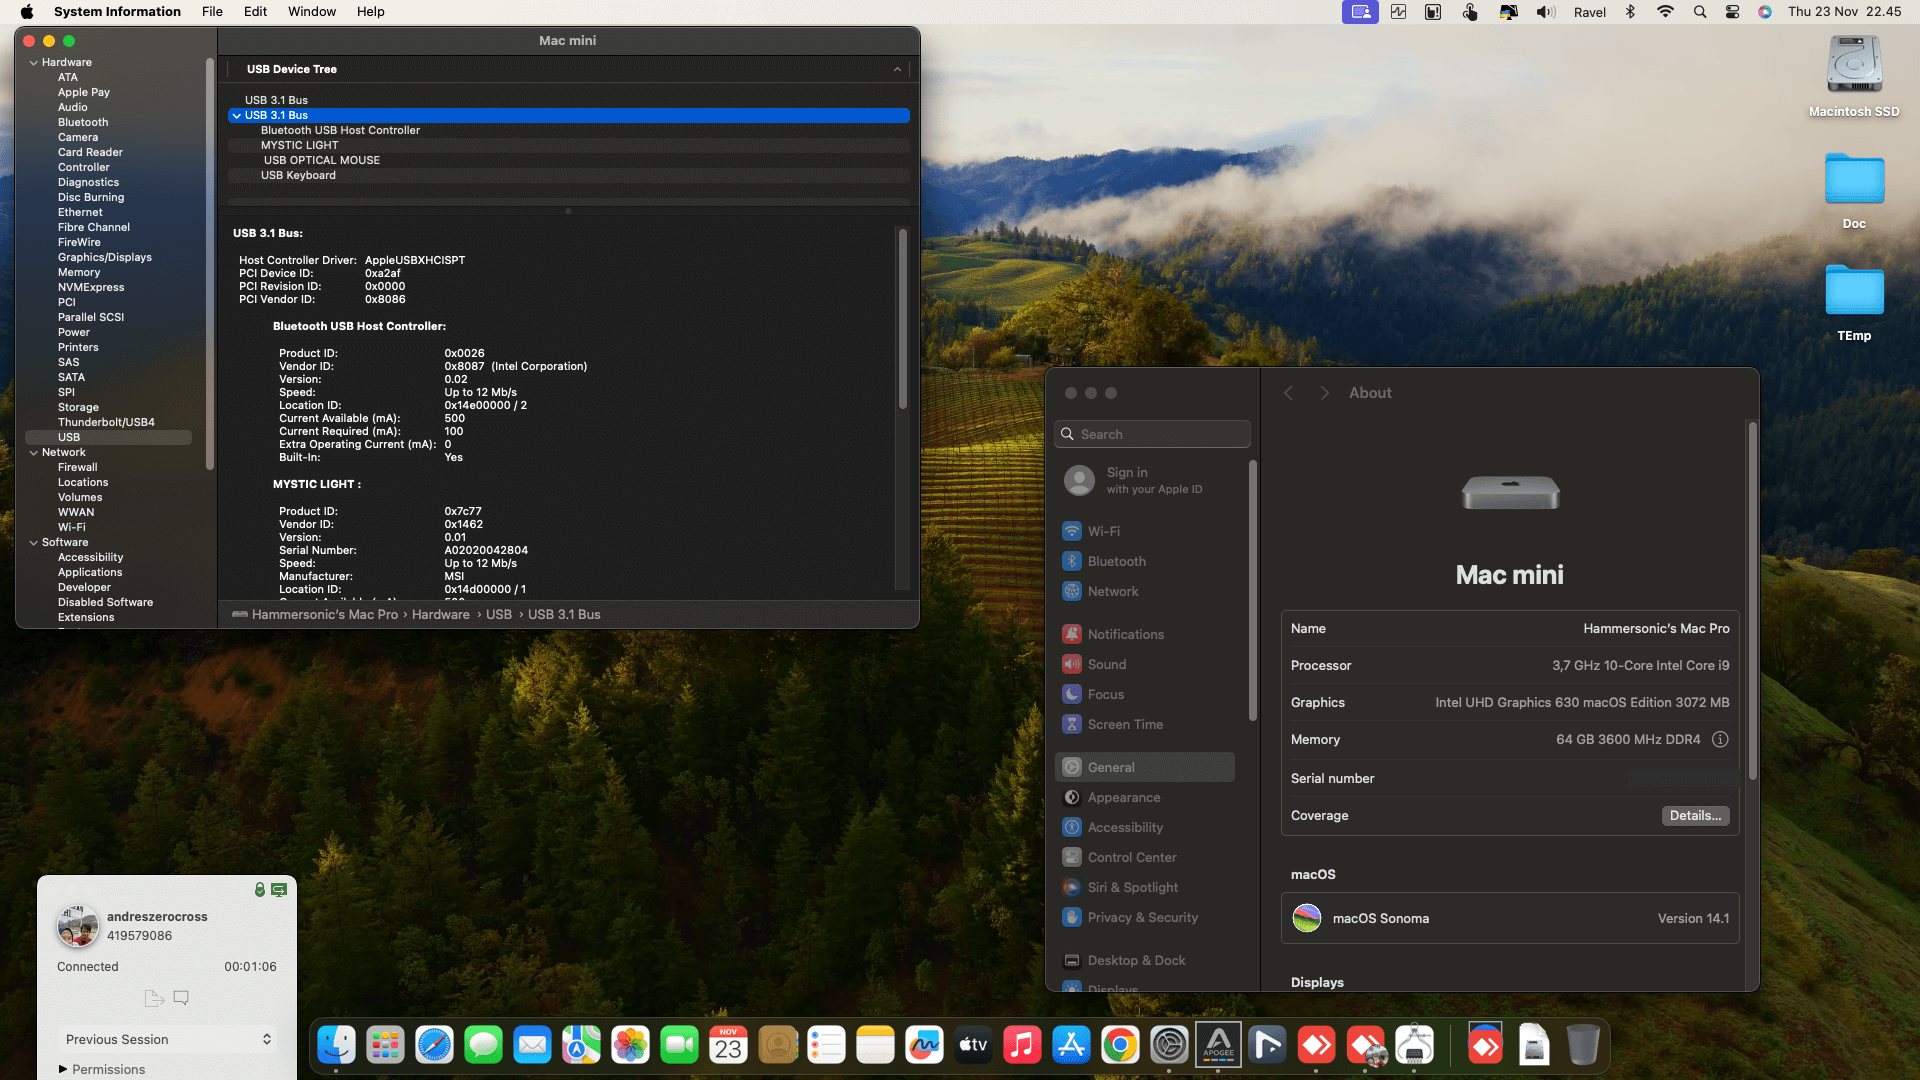Open the System Information app menu
The width and height of the screenshot is (1920, 1080).
[x=117, y=12]
